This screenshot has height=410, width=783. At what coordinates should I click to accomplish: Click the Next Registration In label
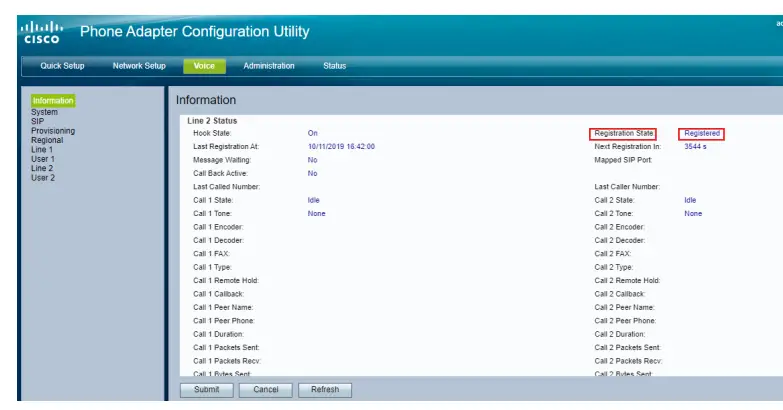click(628, 147)
